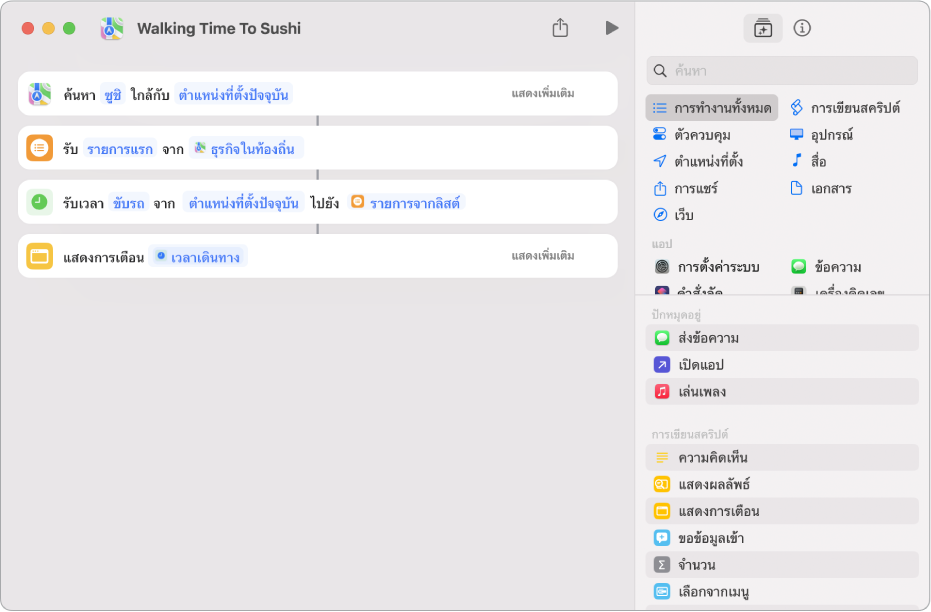Open the Action Library panel icon
Image resolution: width=931 pixels, height=612 pixels.
click(763, 29)
